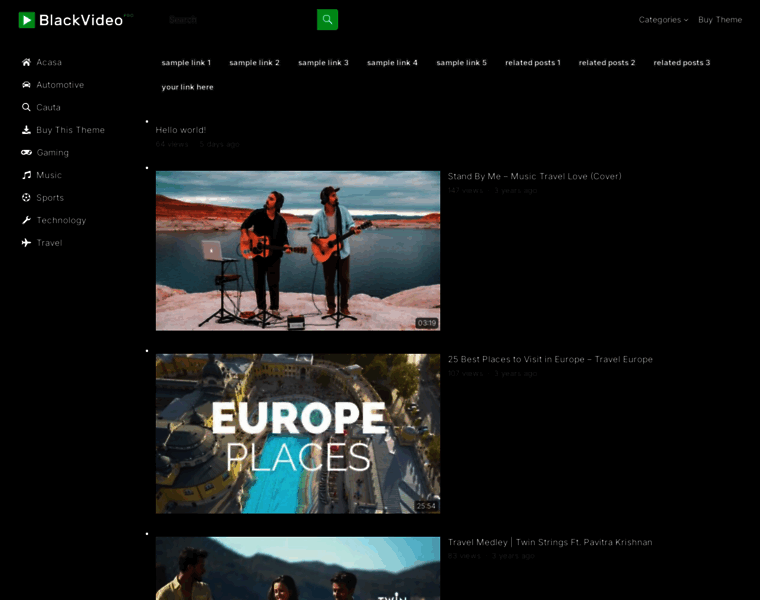Click the Technology wrench icon

tap(26, 220)
